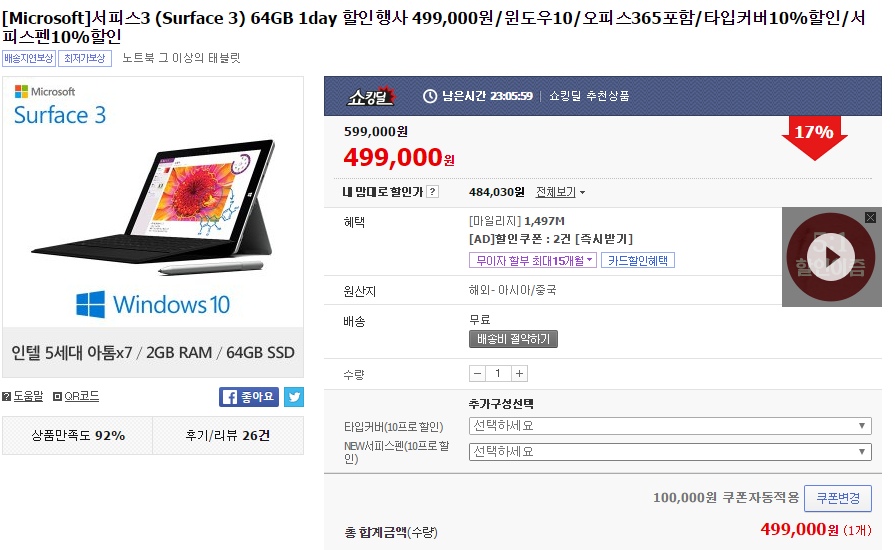Close the video popup overlay

tap(870, 217)
